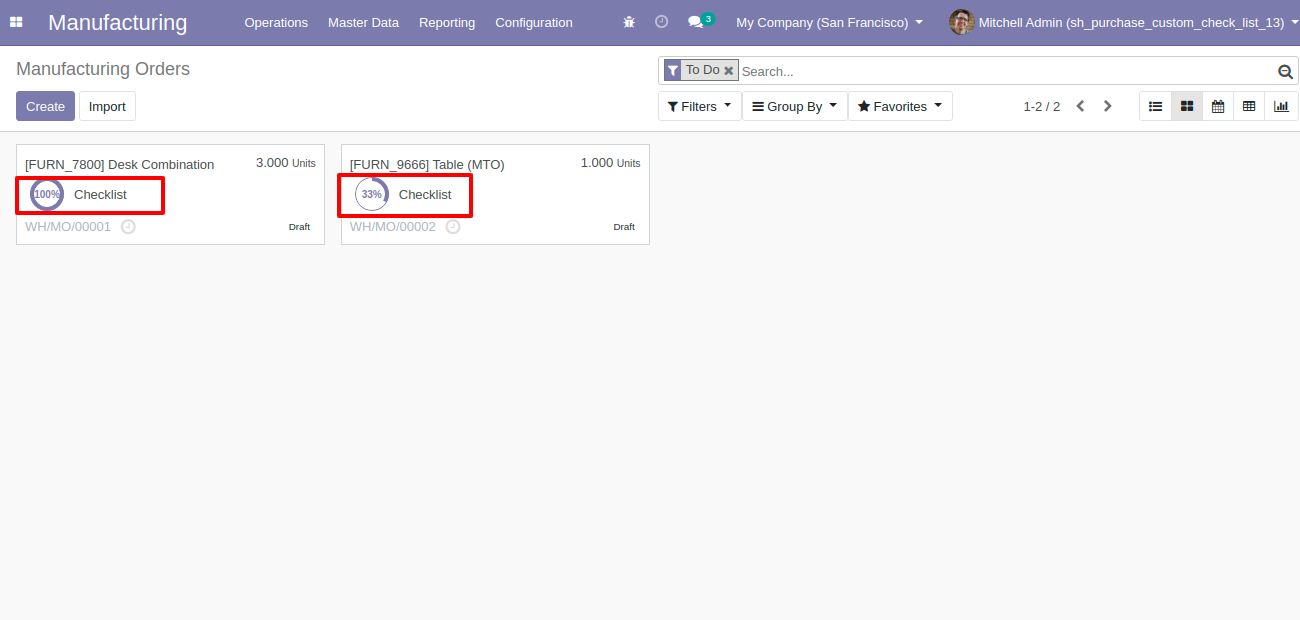The width and height of the screenshot is (1300, 620).
Task: Switch to pivot table view
Action: (x=1249, y=106)
